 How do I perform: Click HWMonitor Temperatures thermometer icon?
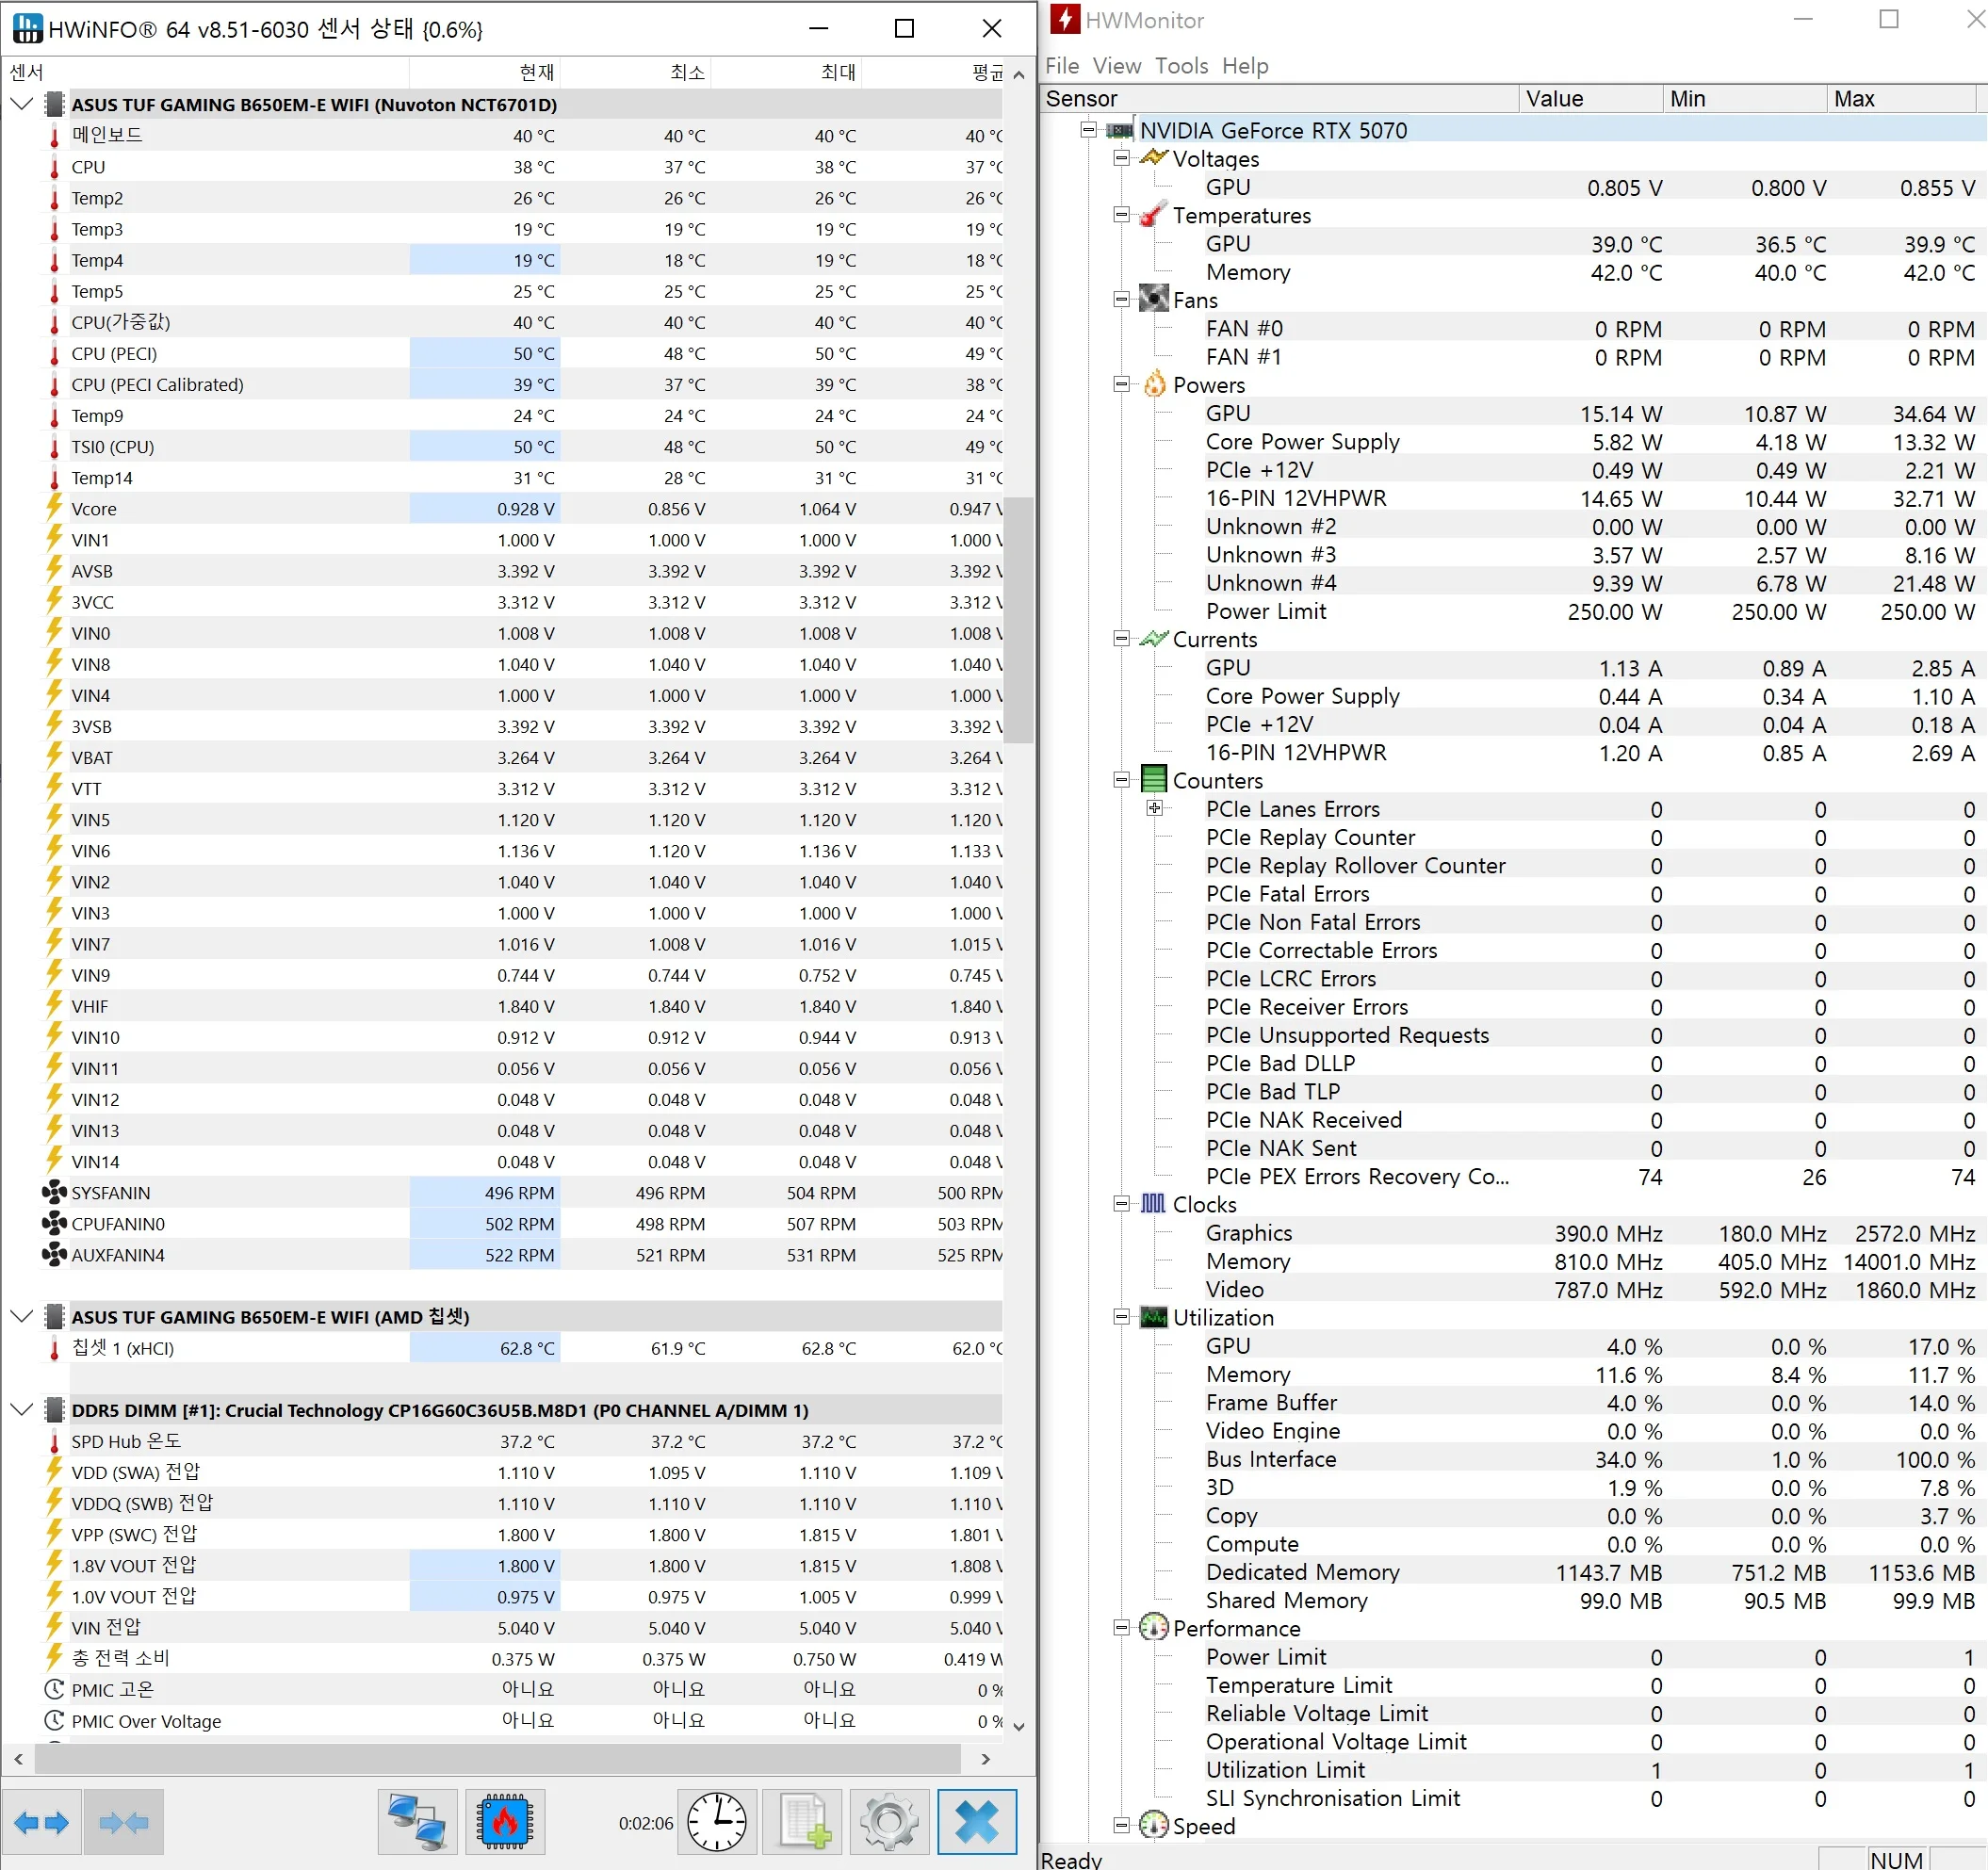click(x=1154, y=214)
